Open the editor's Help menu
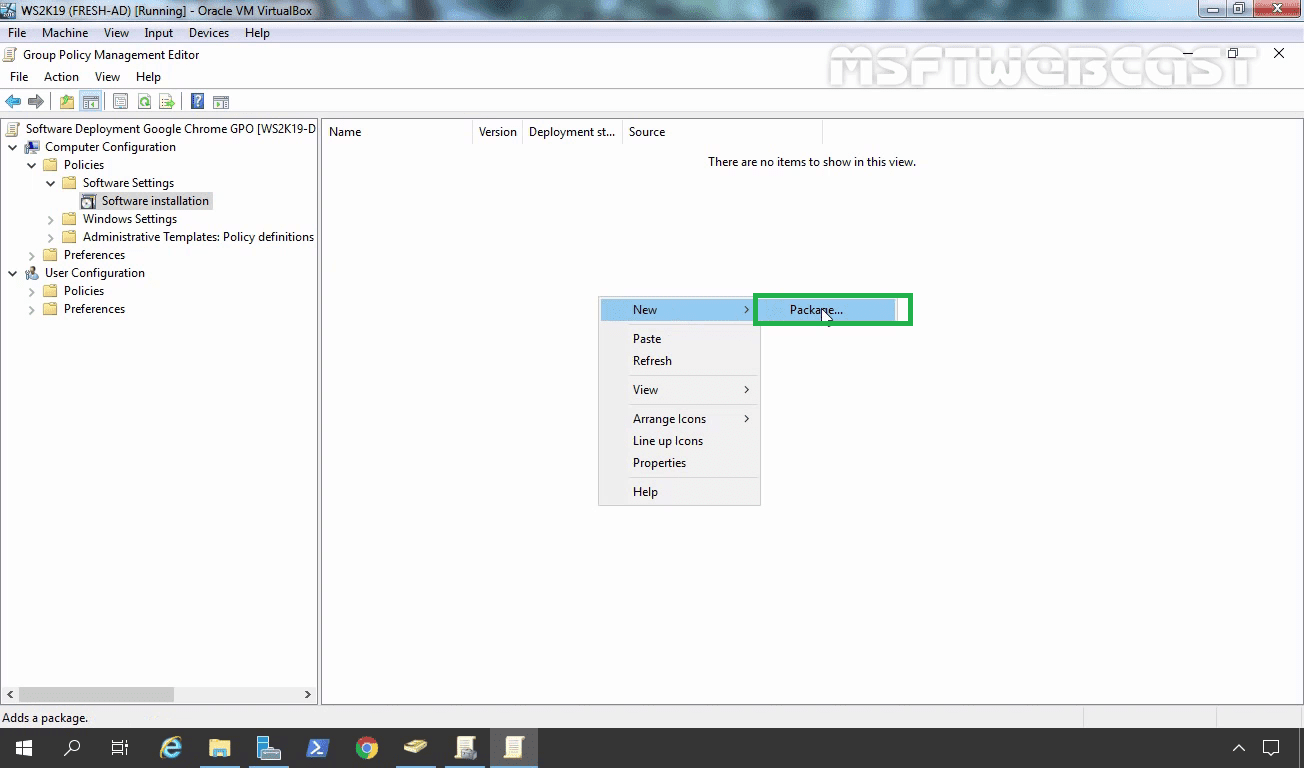 [148, 77]
